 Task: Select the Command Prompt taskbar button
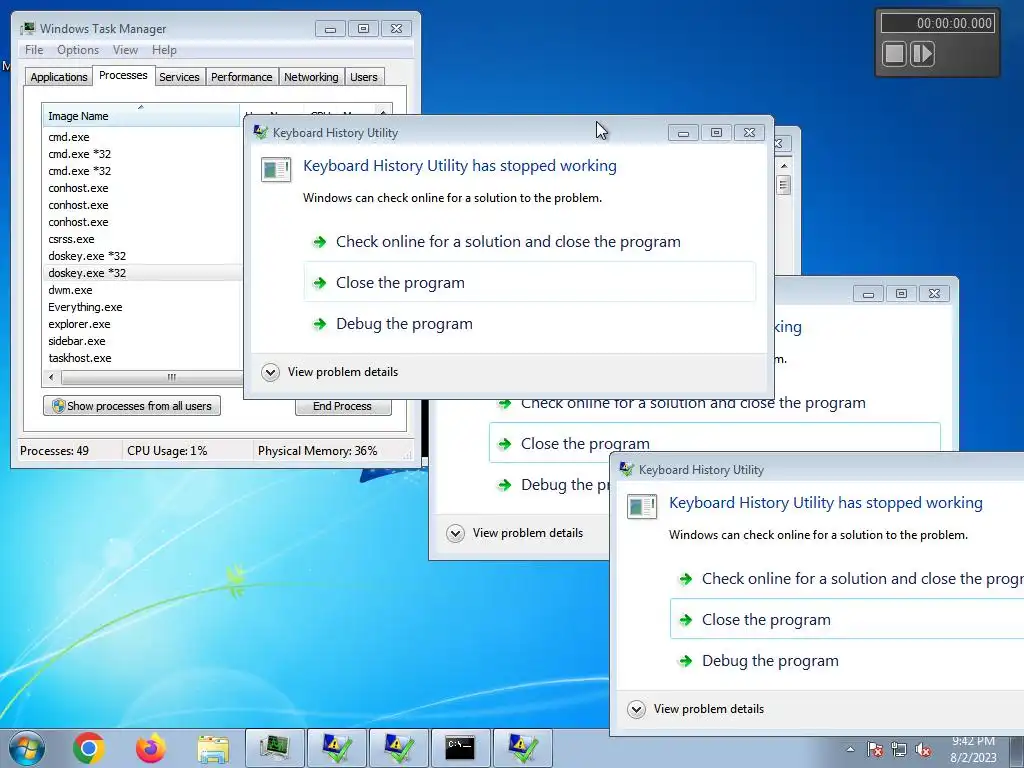pos(460,748)
